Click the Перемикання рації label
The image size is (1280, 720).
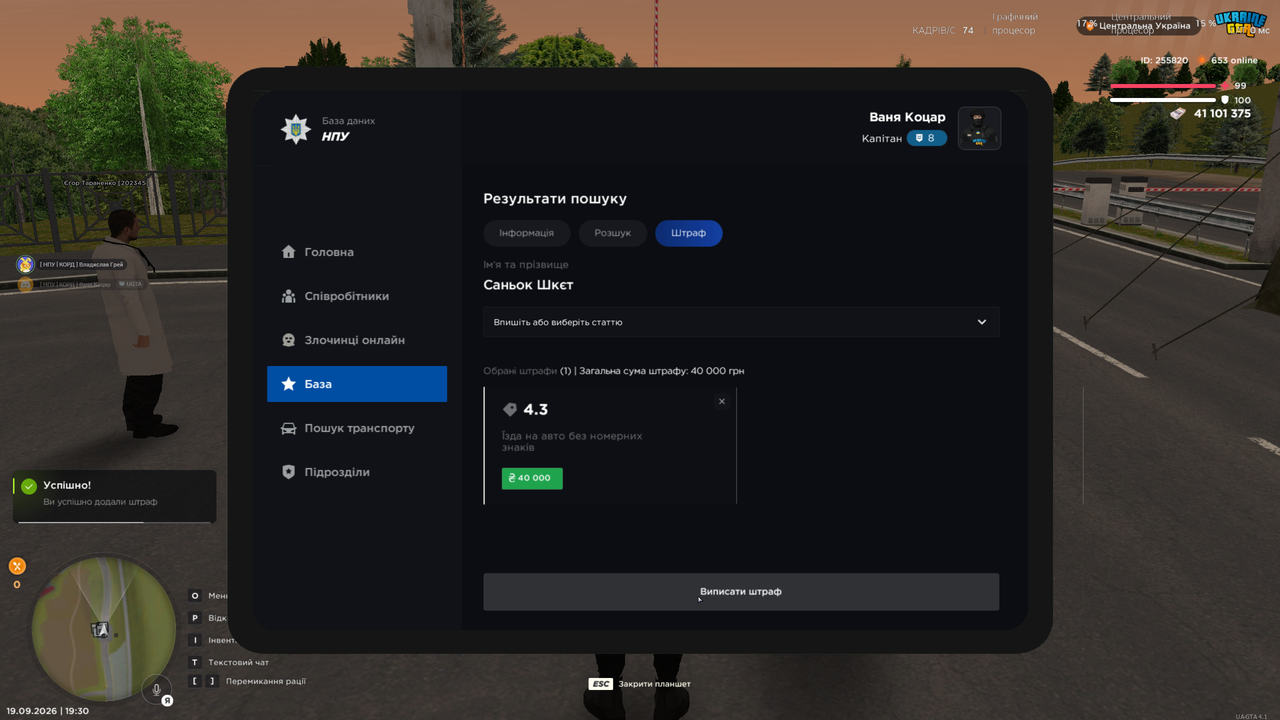pyautogui.click(x=266, y=682)
